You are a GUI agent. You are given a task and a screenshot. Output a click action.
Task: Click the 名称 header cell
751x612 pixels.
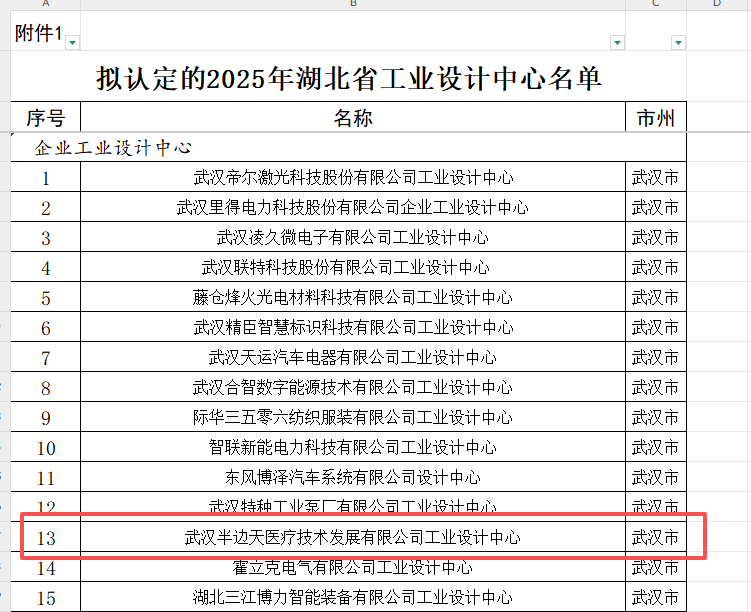[353, 118]
